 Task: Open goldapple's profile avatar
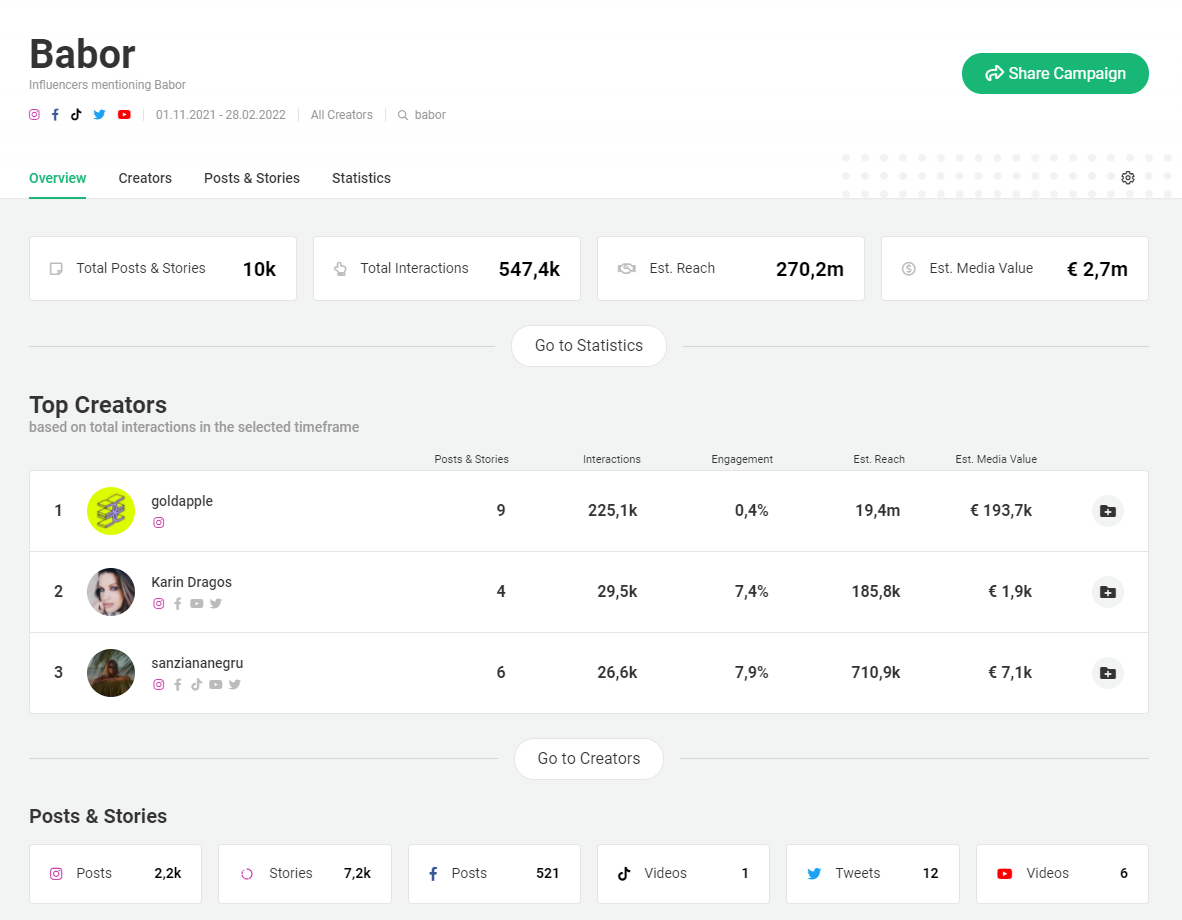click(111, 511)
